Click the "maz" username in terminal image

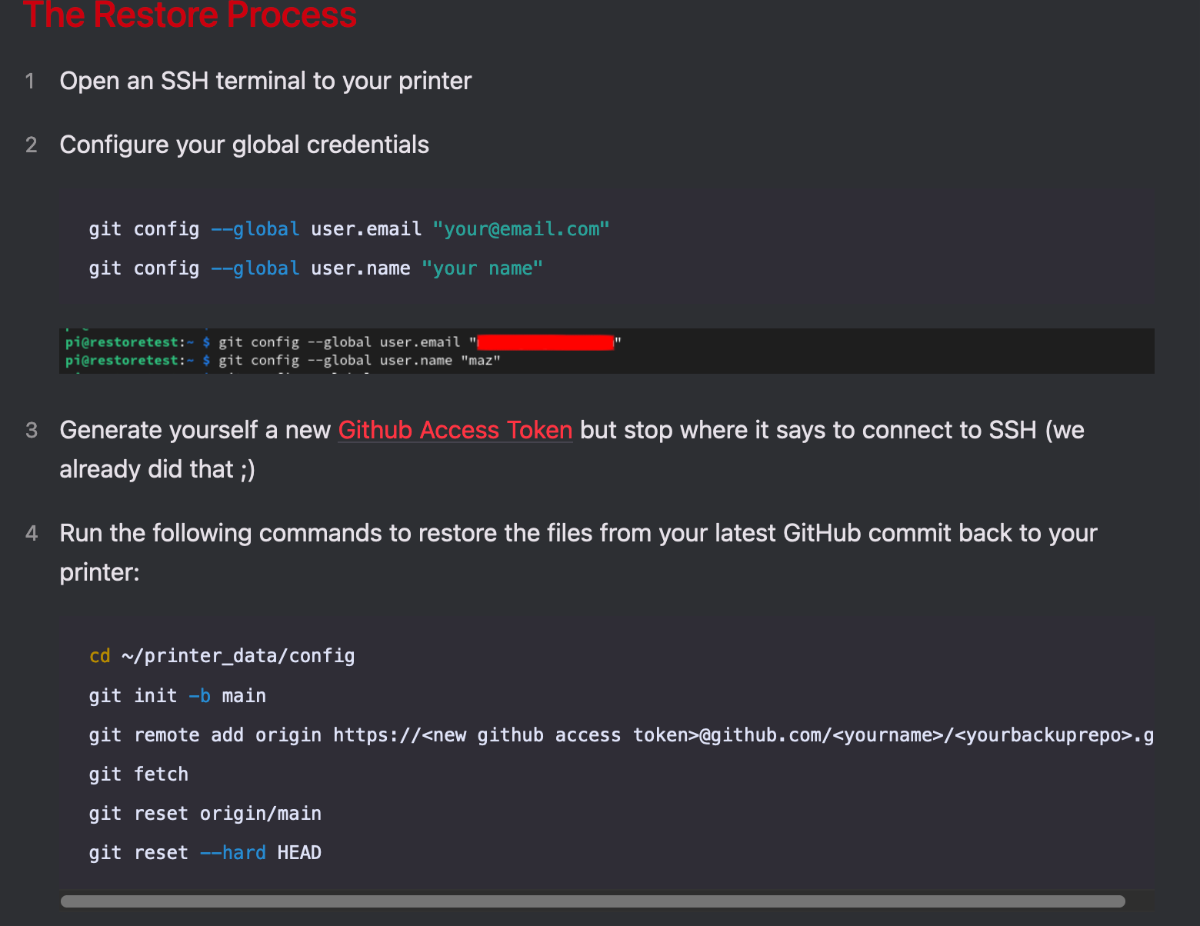[x=481, y=360]
